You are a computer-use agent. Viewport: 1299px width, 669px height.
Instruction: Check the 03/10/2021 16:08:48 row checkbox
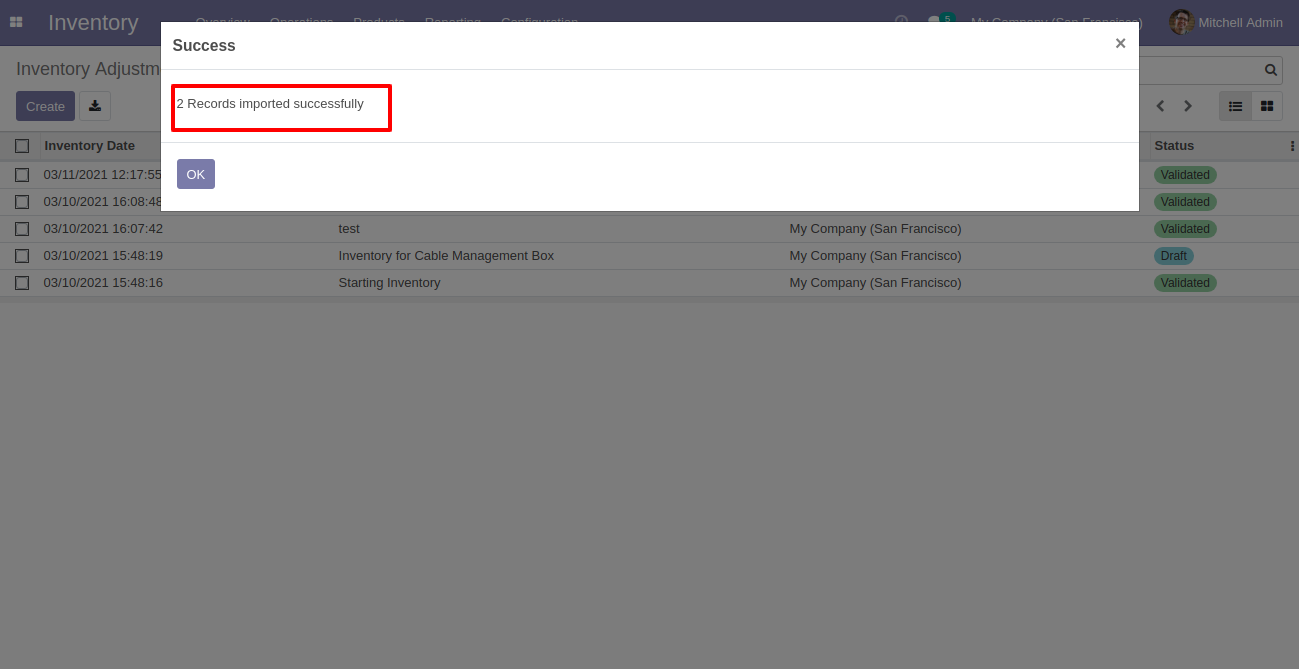point(22,202)
